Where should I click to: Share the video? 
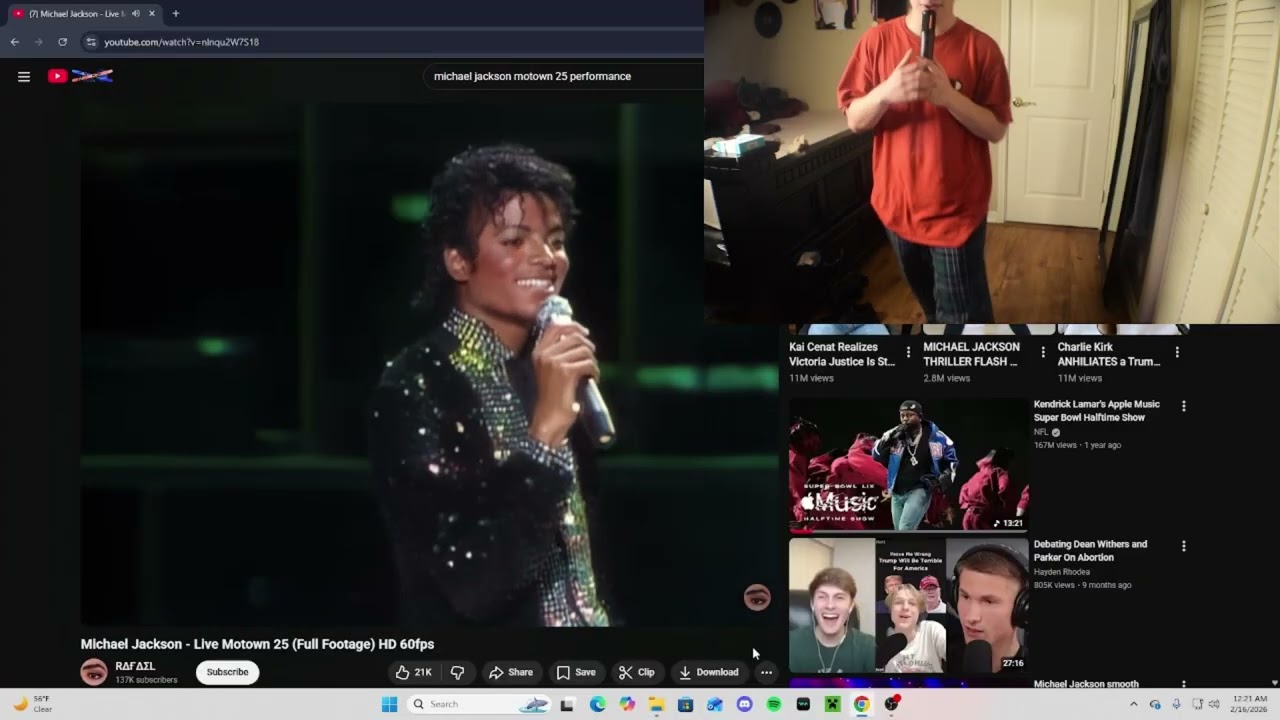pos(510,672)
